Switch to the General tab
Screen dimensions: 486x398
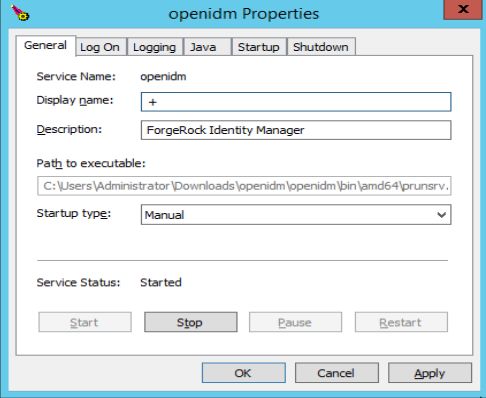coord(46,46)
